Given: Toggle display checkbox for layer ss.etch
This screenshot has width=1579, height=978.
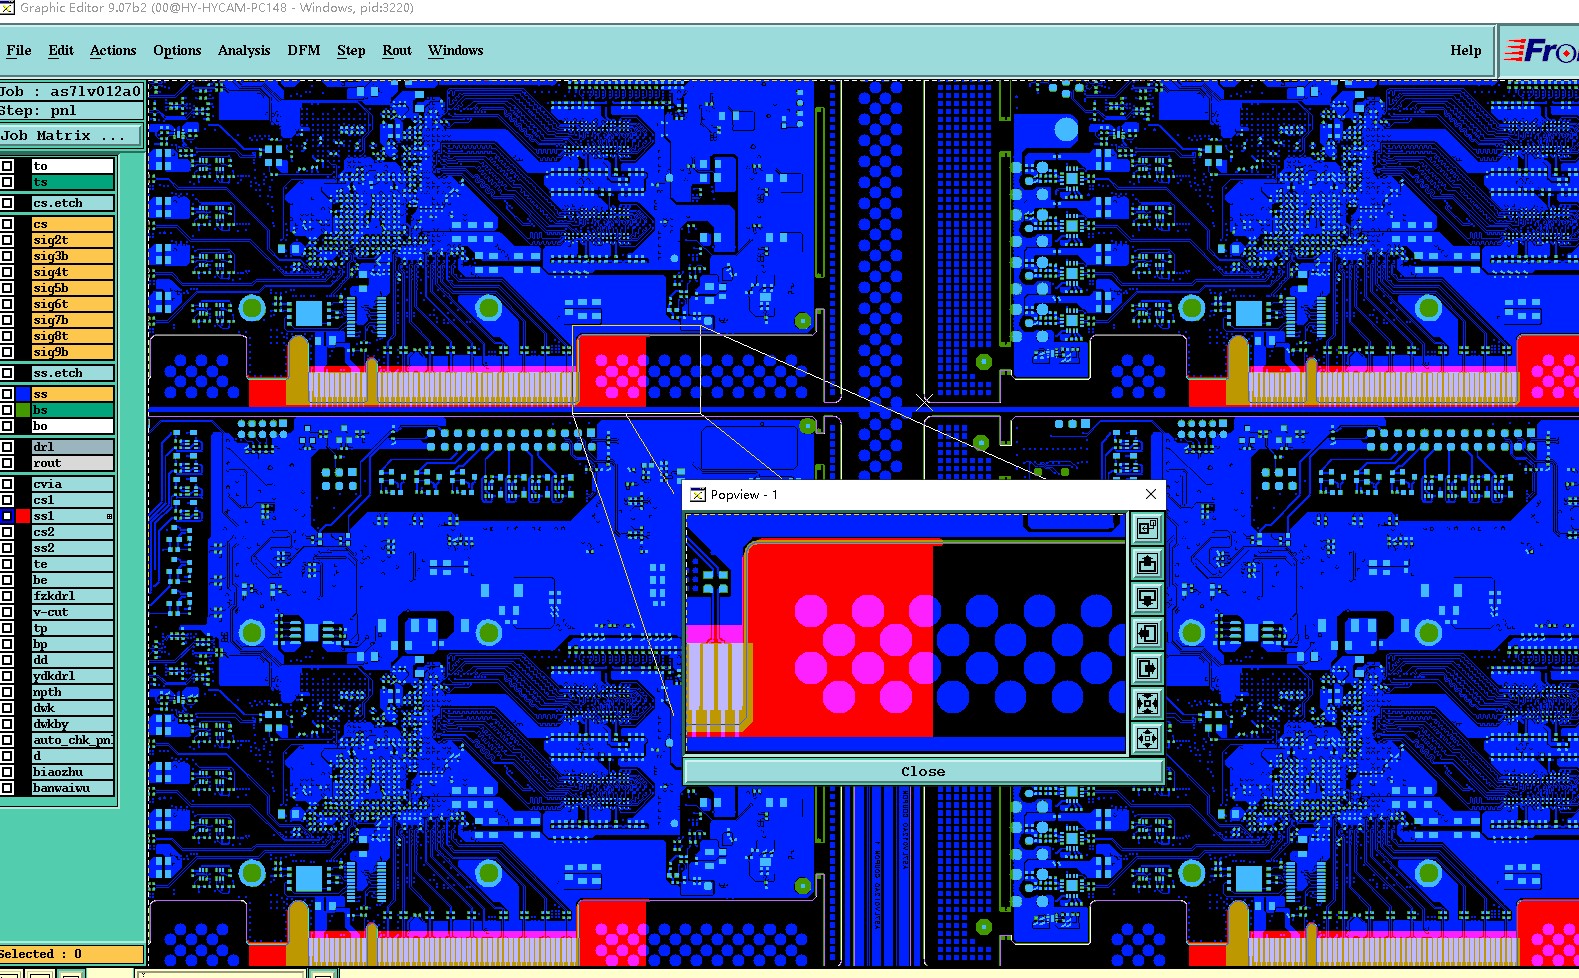Looking at the screenshot, I should click(x=7, y=373).
